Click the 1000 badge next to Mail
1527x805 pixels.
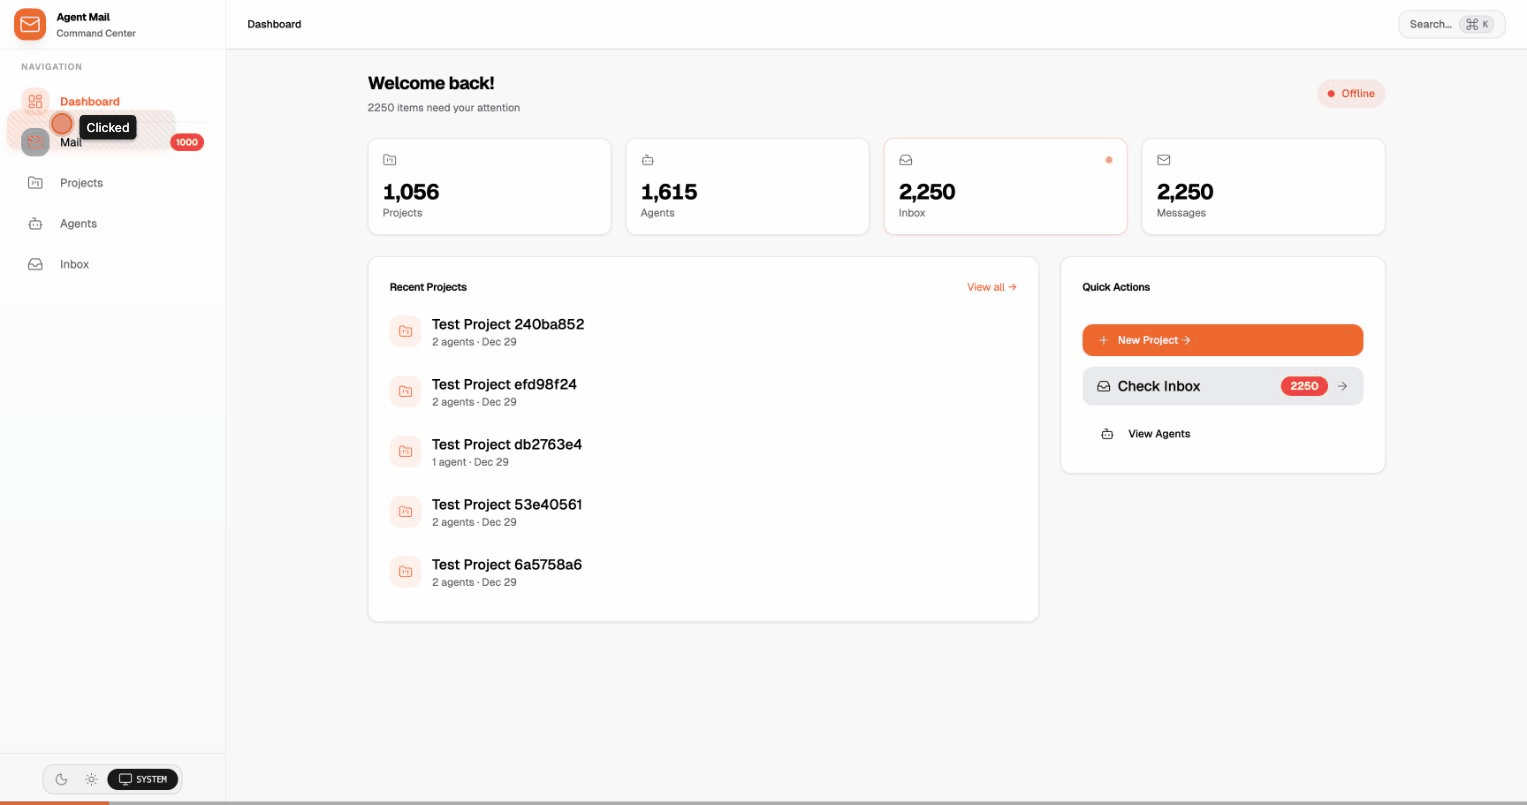point(187,142)
